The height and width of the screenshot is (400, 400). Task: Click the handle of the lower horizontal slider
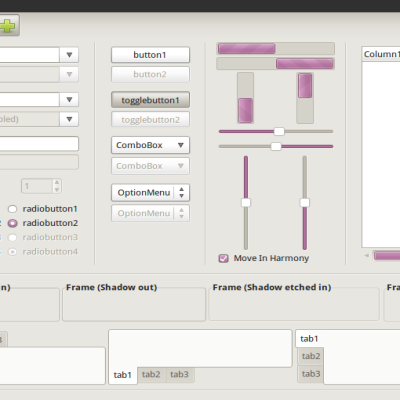[x=276, y=146]
